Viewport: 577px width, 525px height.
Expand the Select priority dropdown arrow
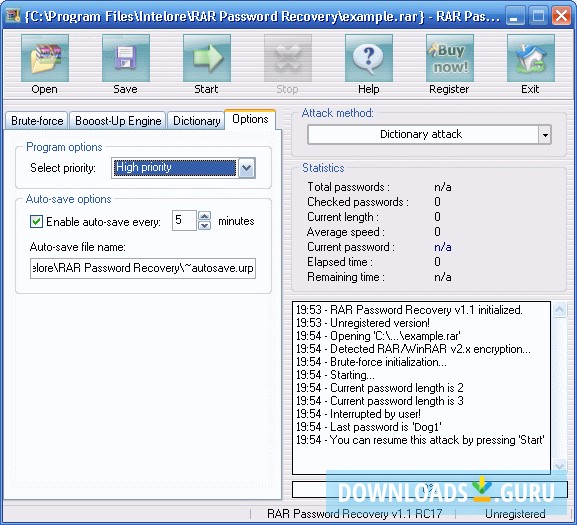pyautogui.click(x=247, y=168)
